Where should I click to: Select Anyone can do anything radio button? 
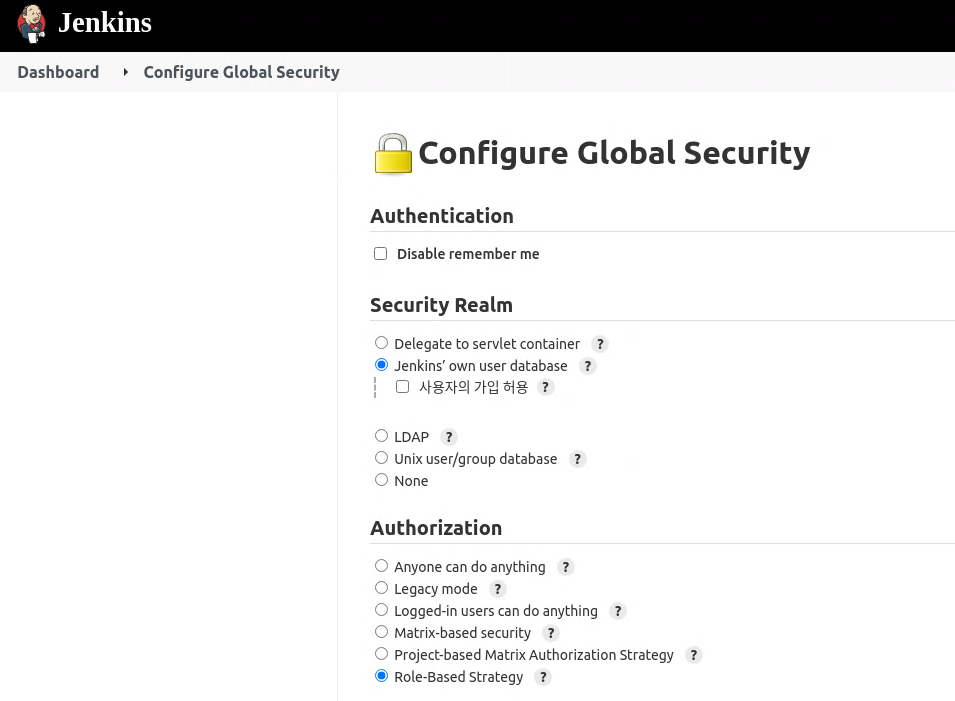coord(381,566)
